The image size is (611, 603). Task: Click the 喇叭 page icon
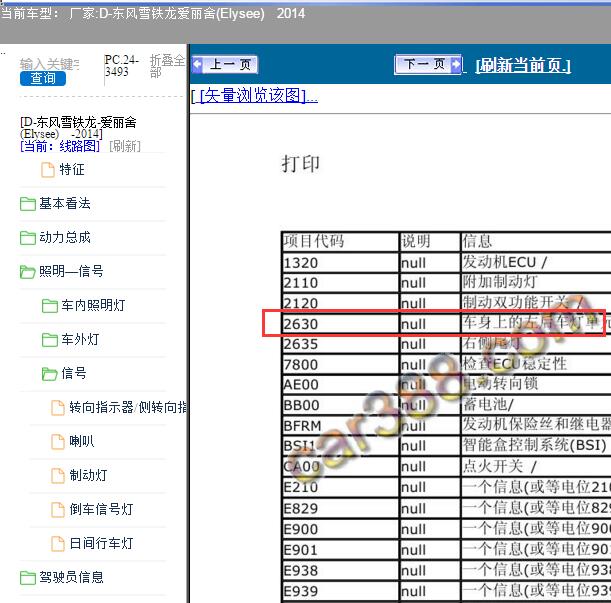tap(58, 442)
